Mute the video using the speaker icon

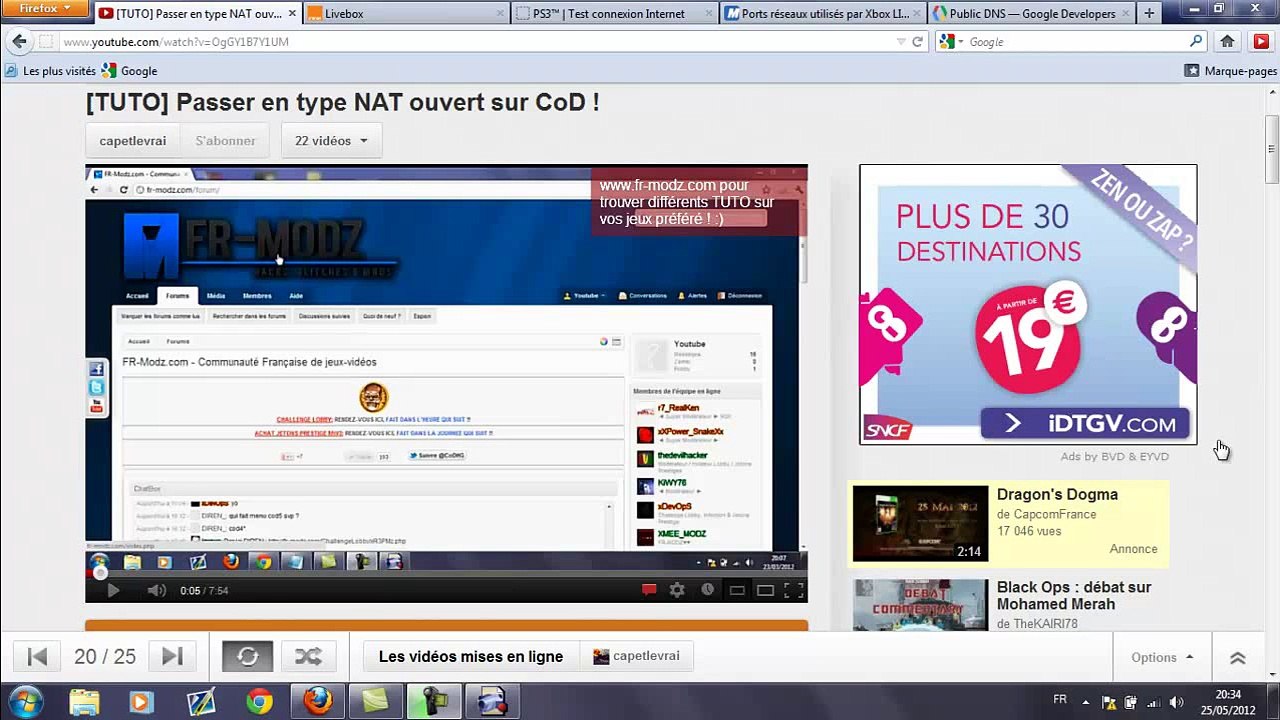tap(157, 591)
